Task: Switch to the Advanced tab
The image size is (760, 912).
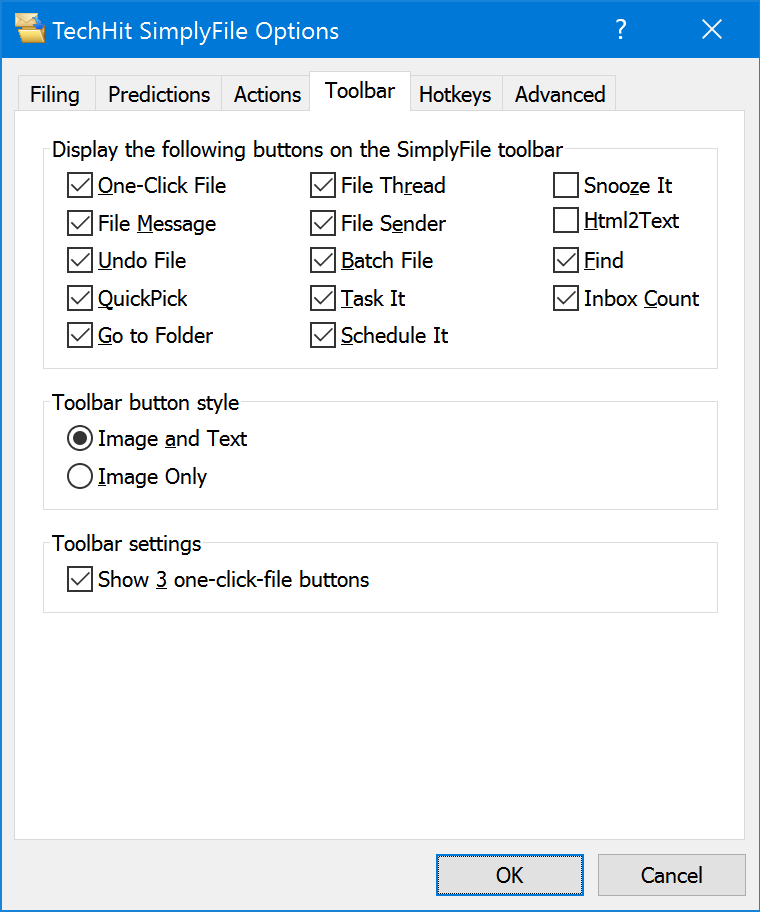Action: 559,94
